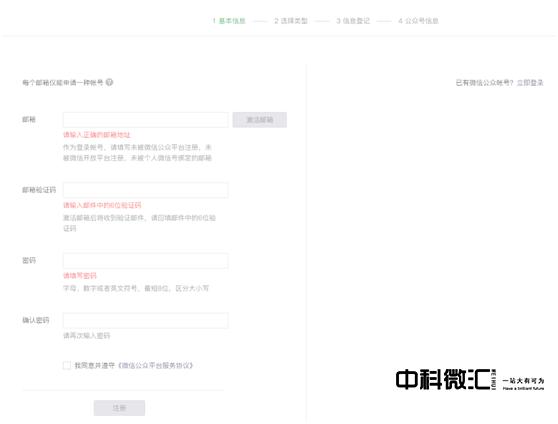Click the red 请输入正确的邮箱地址 error text
Screen dimensions: 558x424
97,135
